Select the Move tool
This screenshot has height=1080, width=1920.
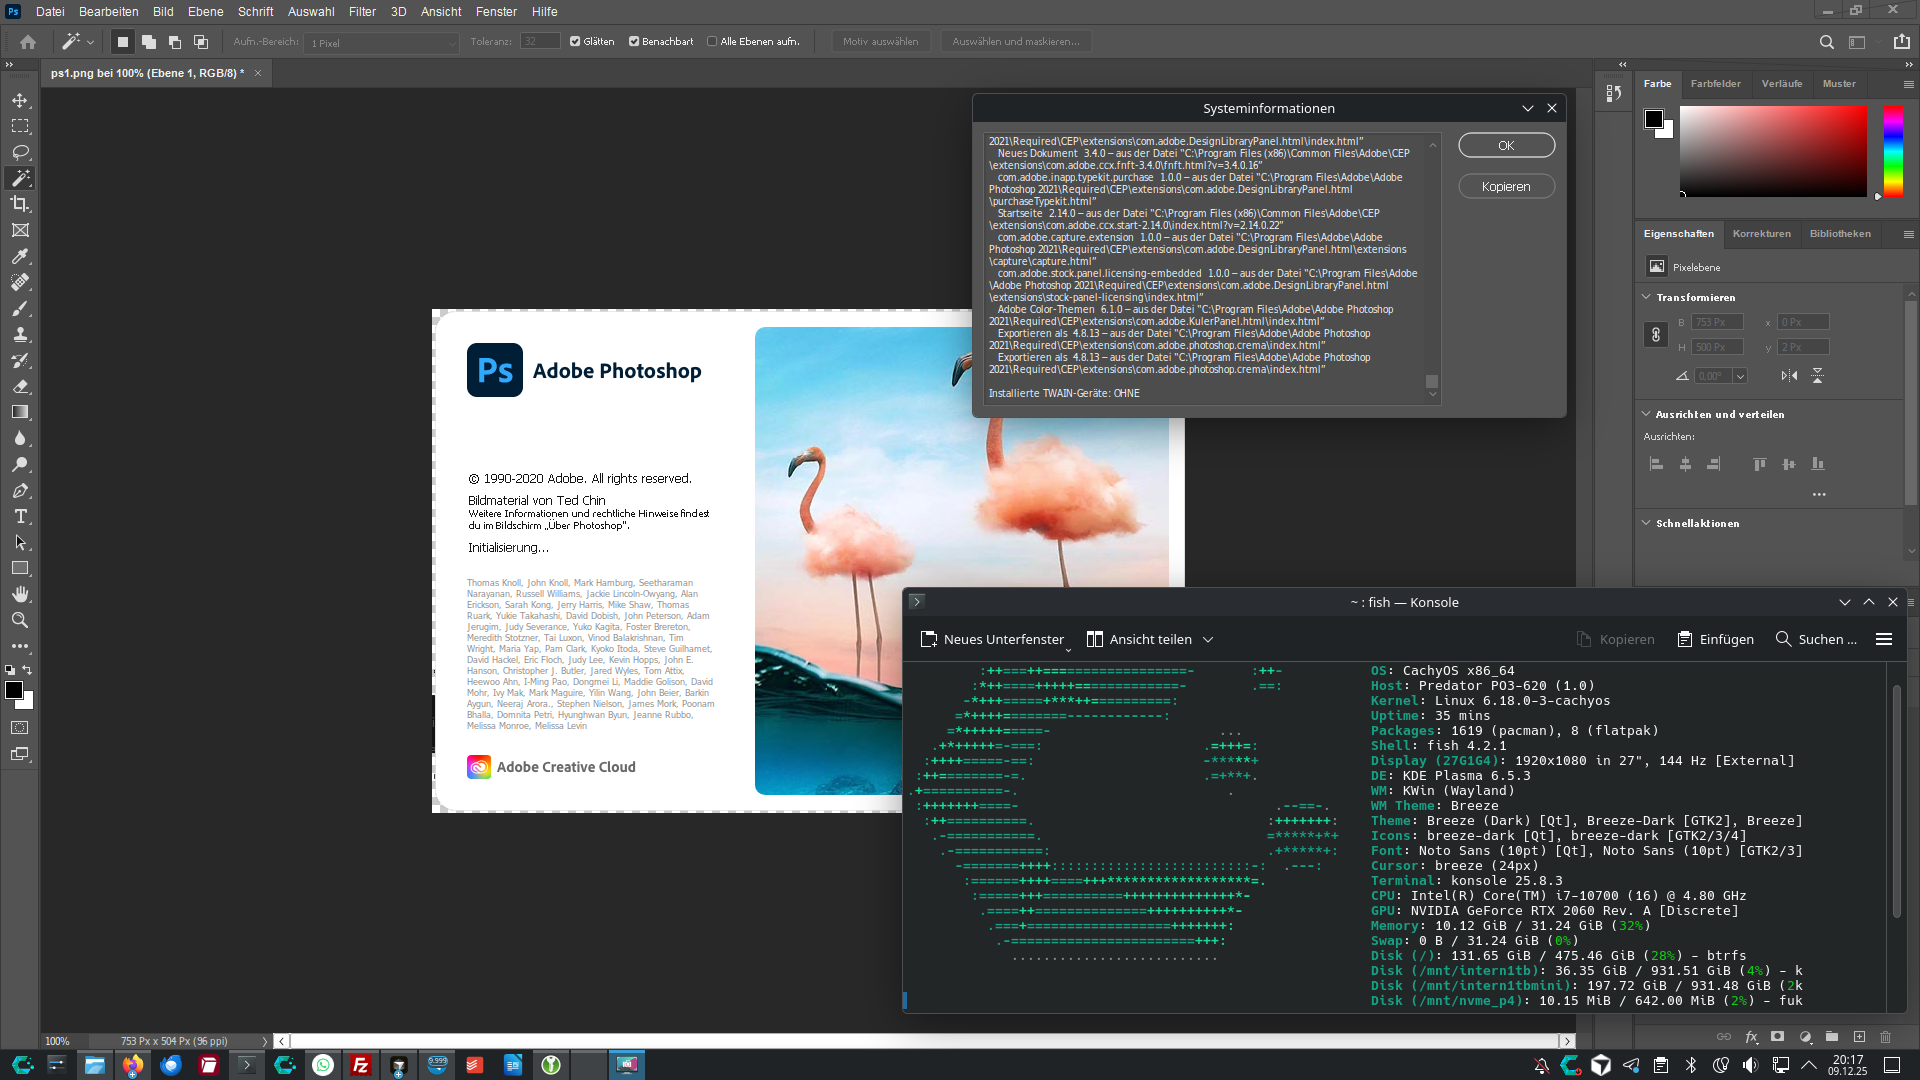coord(19,100)
